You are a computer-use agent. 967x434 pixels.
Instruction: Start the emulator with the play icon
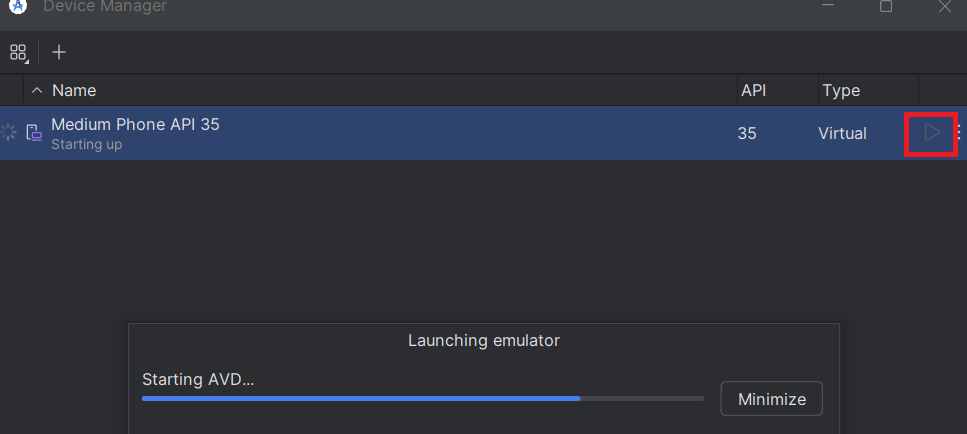932,133
